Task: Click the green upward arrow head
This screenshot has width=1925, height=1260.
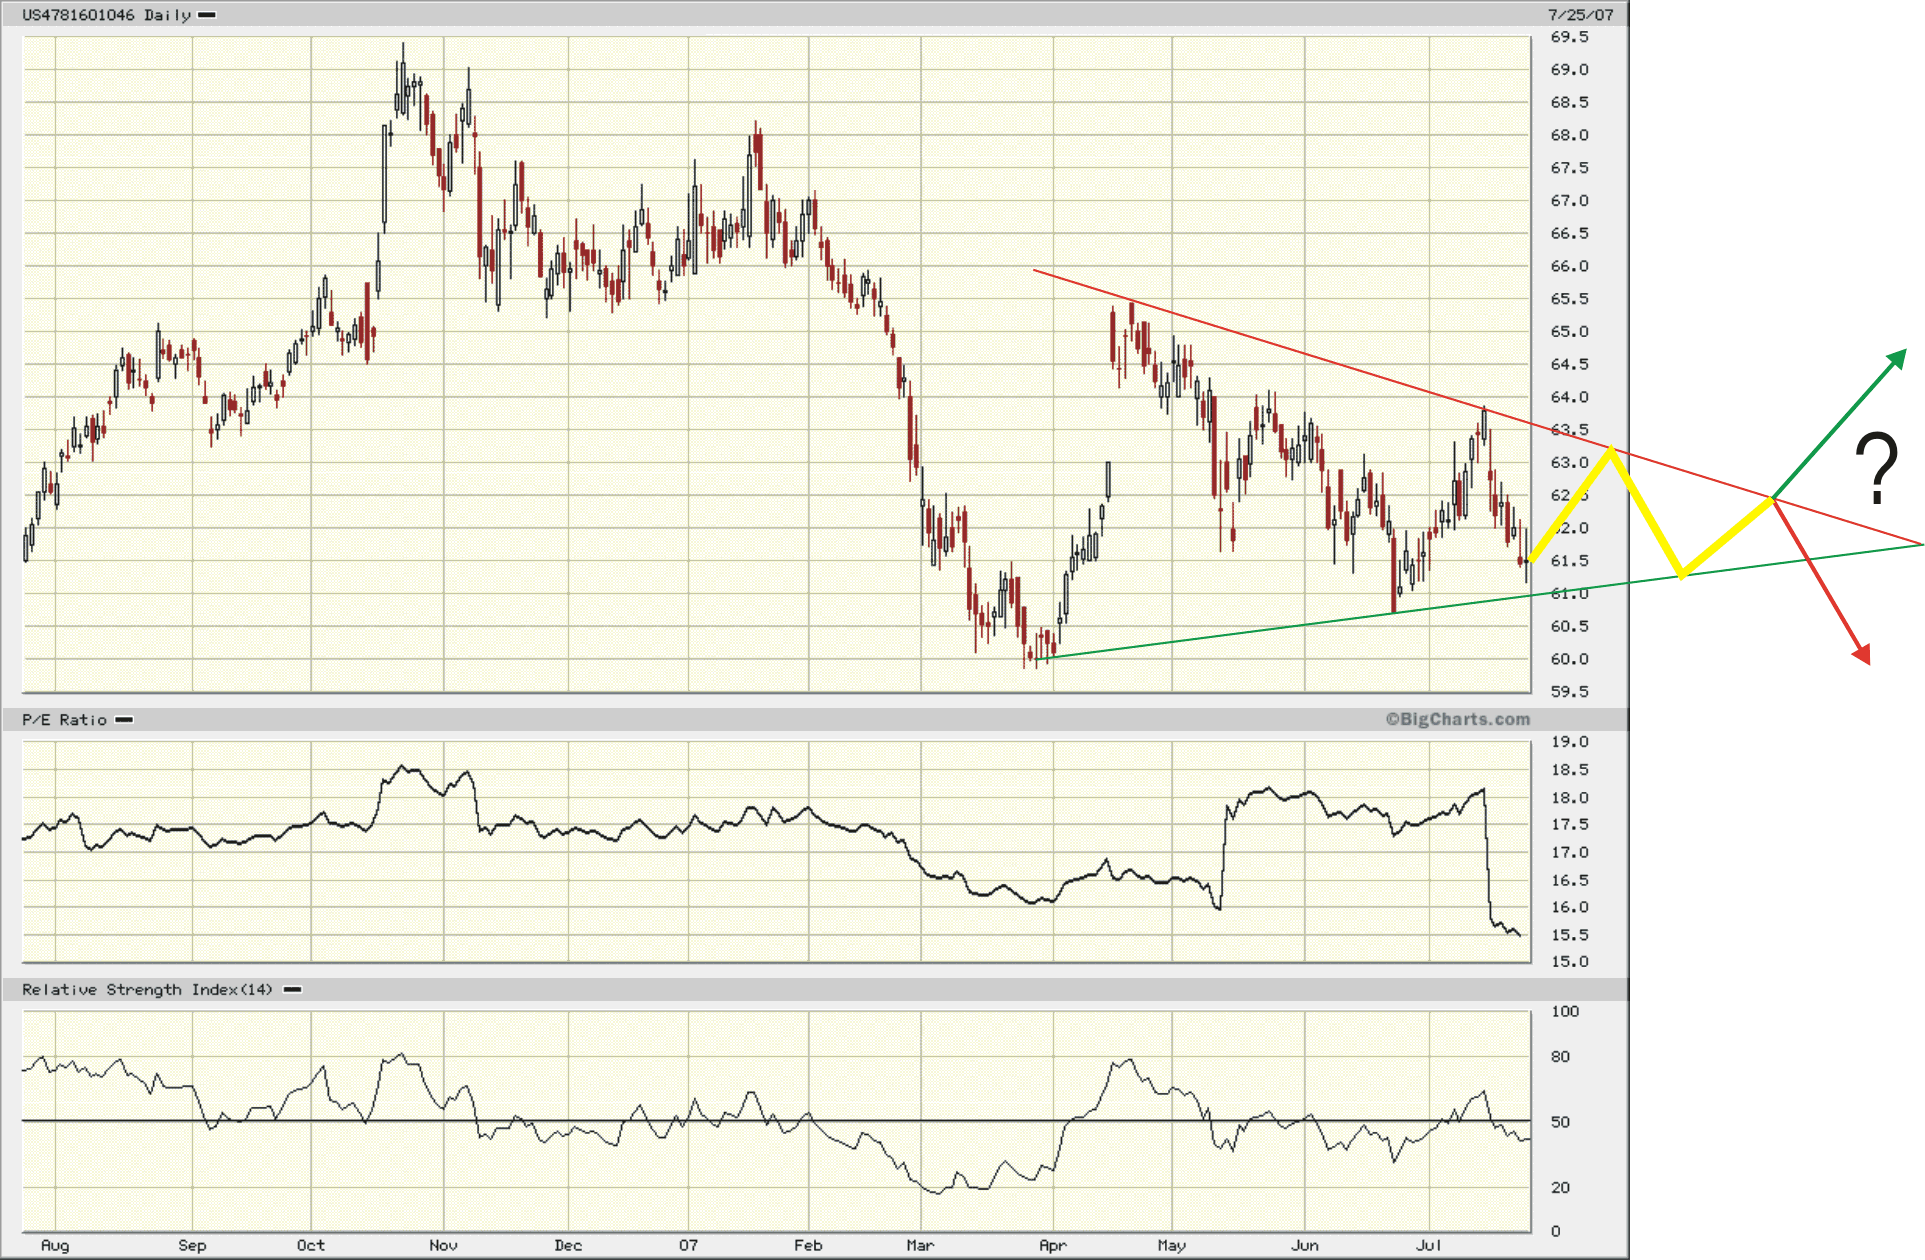Action: (1898, 358)
